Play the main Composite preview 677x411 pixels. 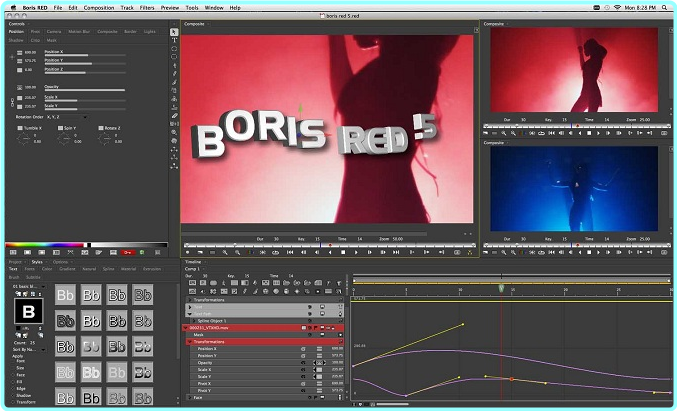click(x=356, y=252)
